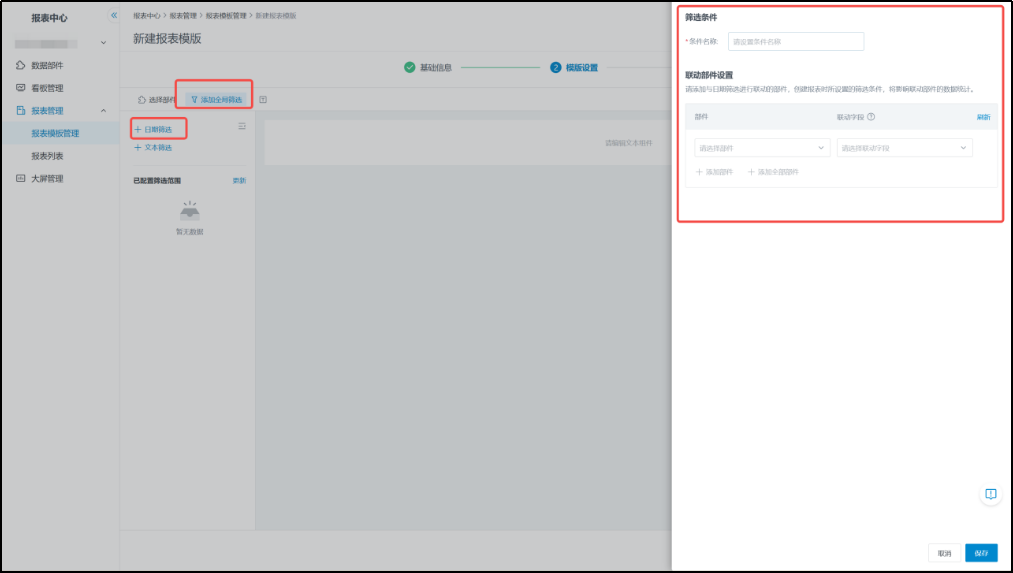Collapse the sidebar with the double-arrow icon
The image size is (1013, 573).
click(114, 15)
